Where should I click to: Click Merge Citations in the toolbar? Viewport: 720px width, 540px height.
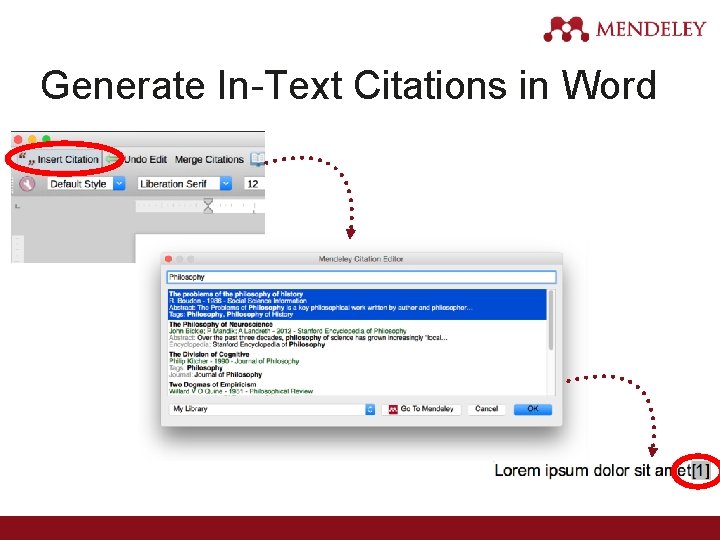[x=209, y=159]
